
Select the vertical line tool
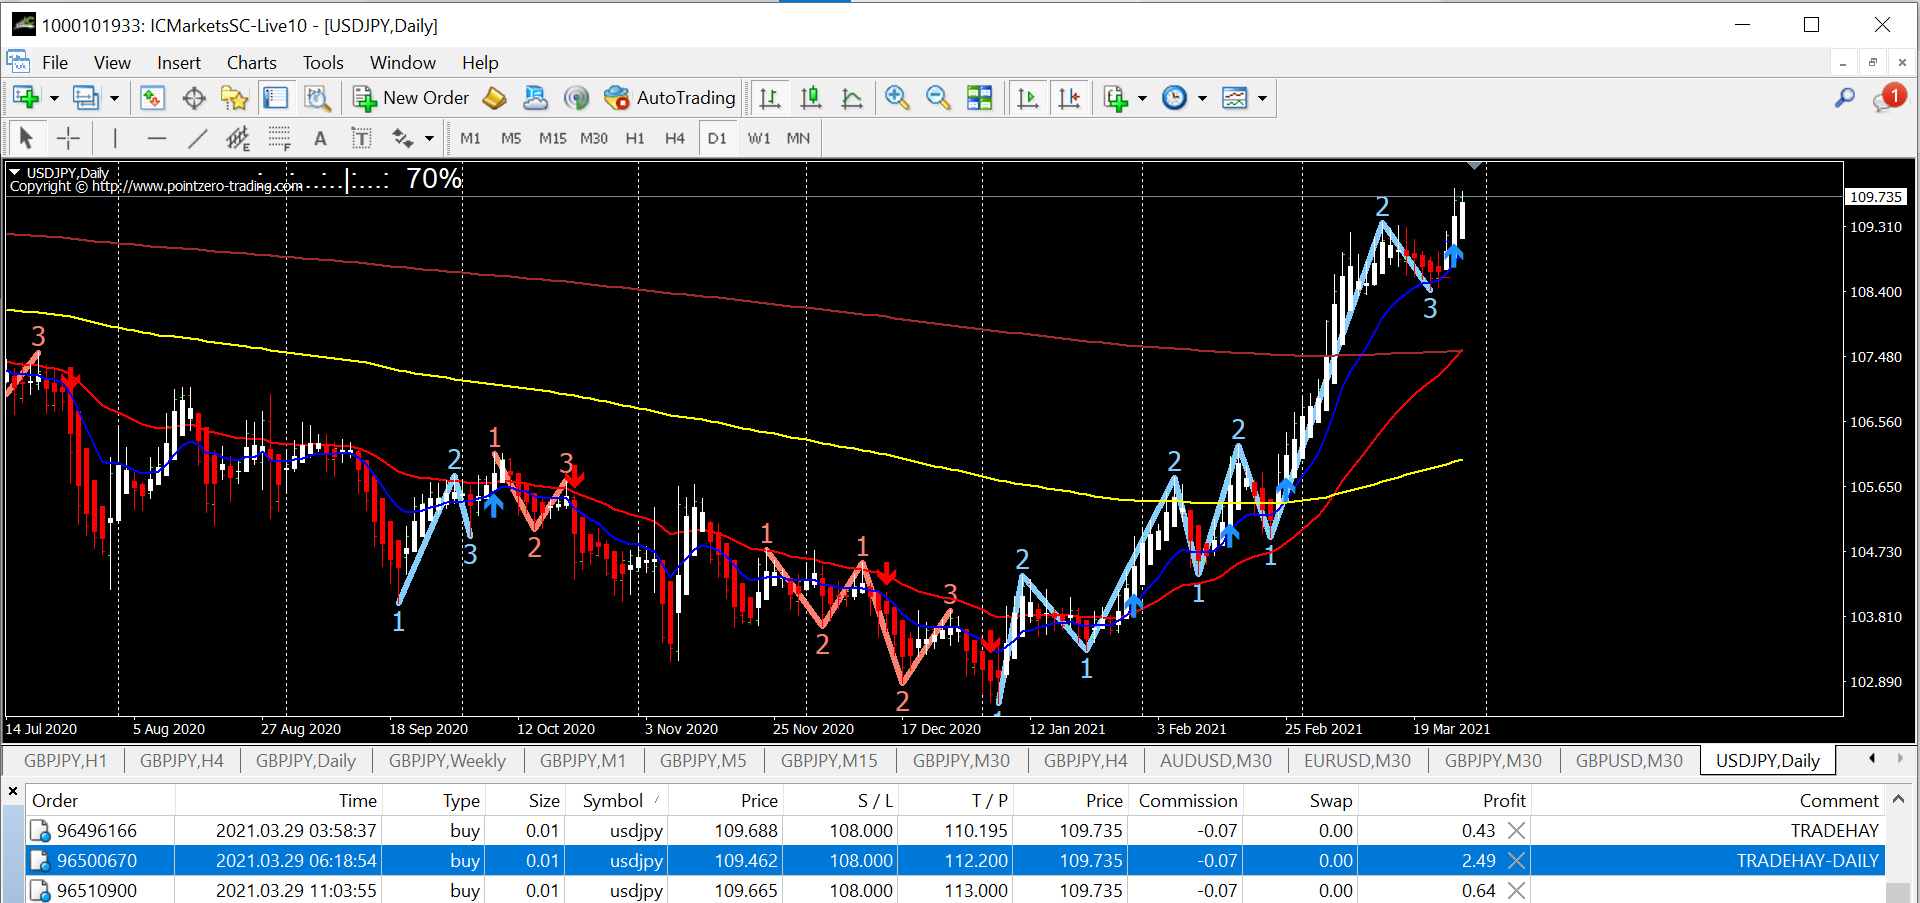click(x=115, y=138)
